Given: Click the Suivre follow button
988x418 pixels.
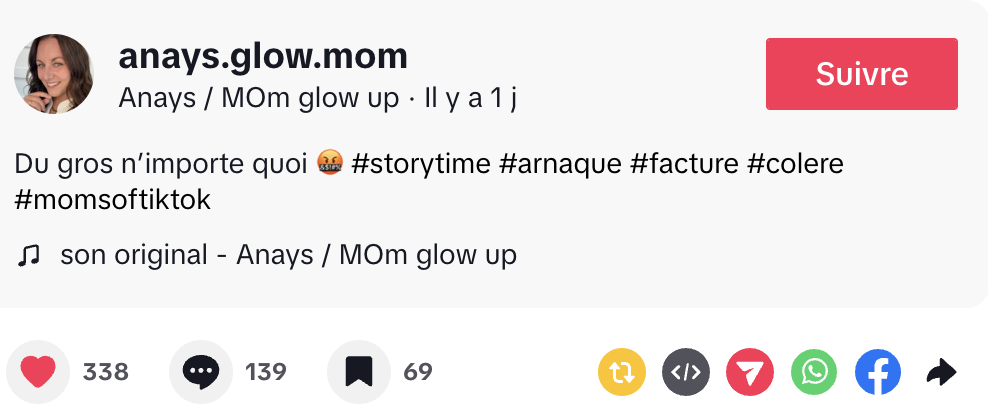Looking at the screenshot, I should [861, 74].
